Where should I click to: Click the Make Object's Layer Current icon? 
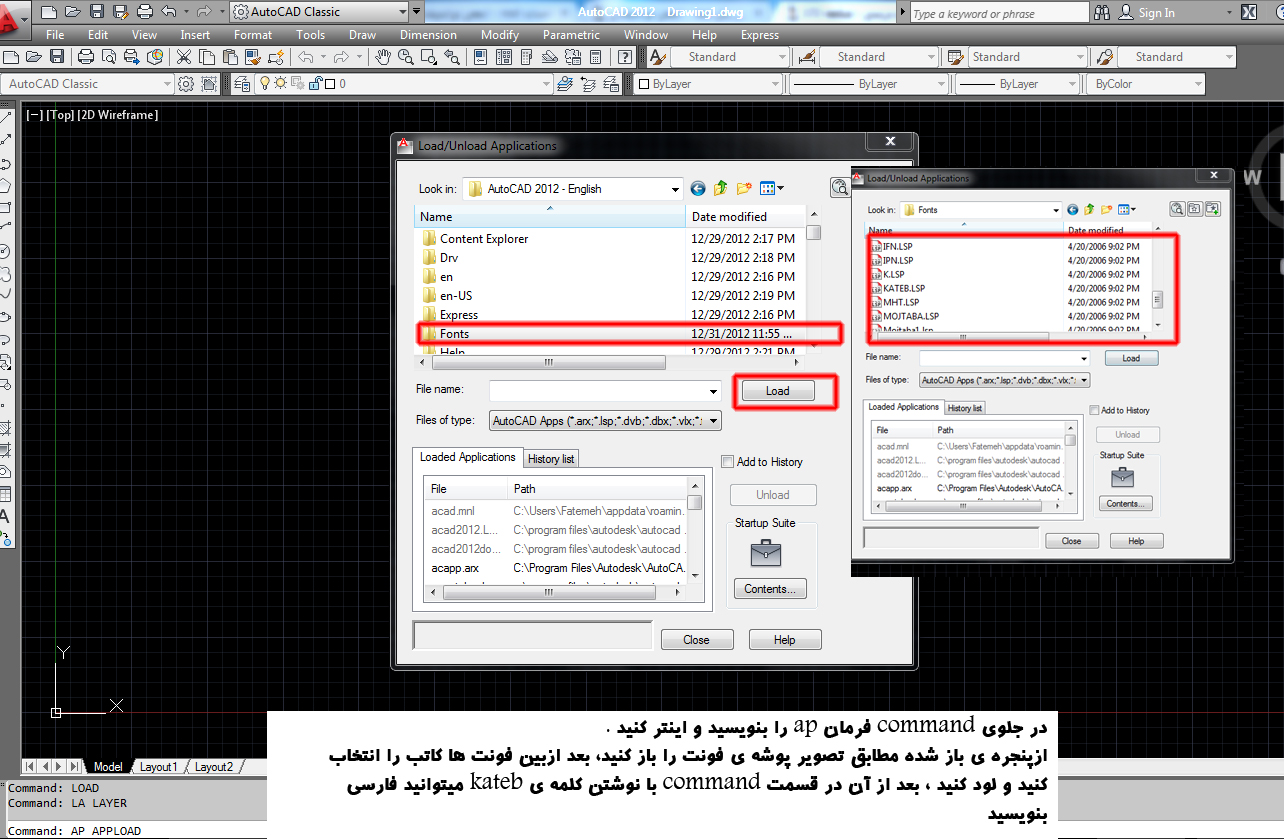coord(564,84)
